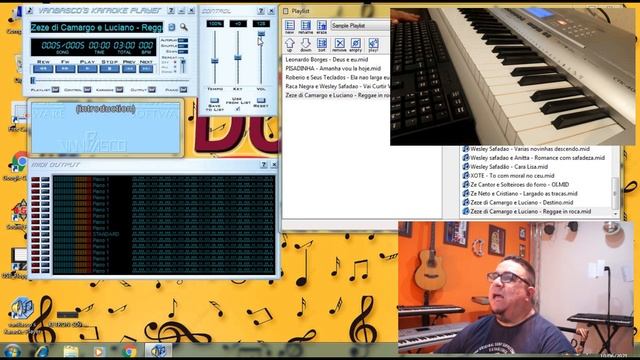Skip to next song with Next button
640x360 pixels.
(x=146, y=69)
